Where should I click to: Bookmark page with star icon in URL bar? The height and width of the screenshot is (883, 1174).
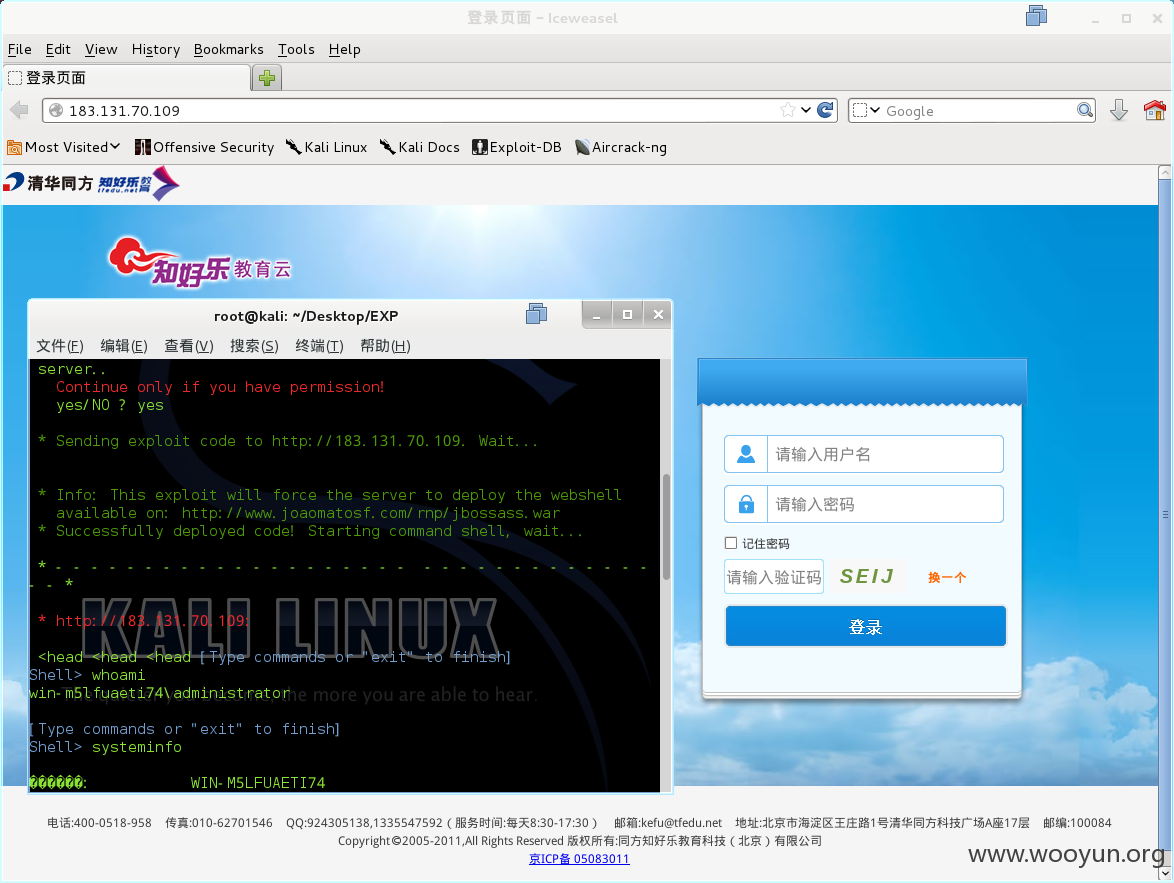(x=788, y=110)
